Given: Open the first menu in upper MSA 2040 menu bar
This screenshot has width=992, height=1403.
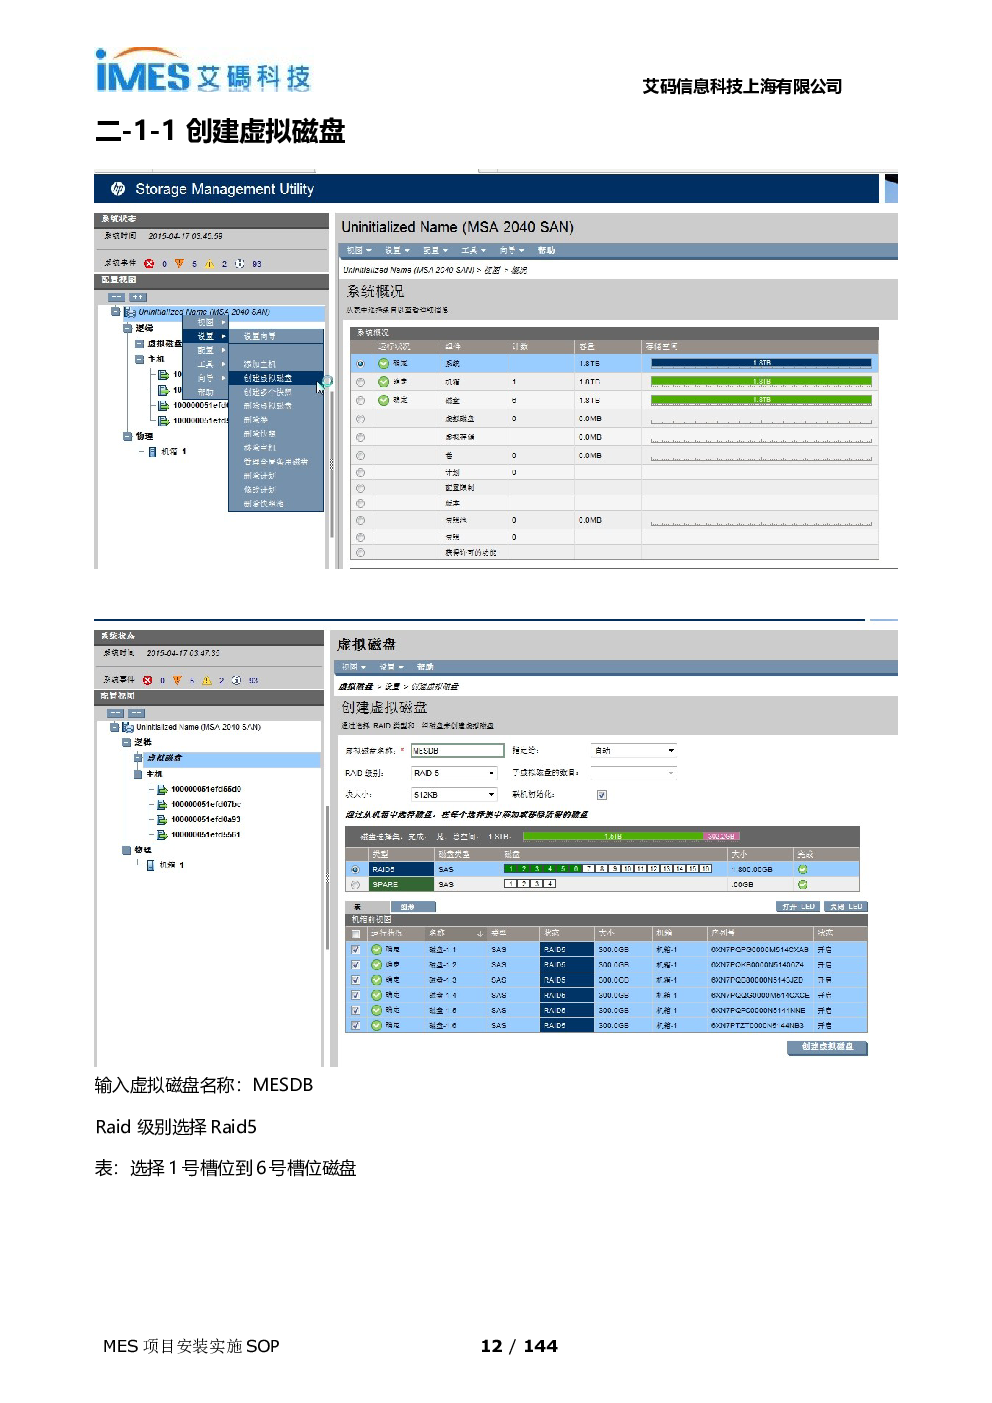Looking at the screenshot, I should coord(359,250).
